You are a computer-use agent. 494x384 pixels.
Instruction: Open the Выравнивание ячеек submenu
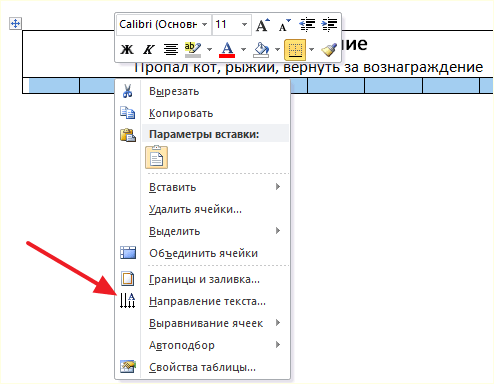tap(203, 323)
